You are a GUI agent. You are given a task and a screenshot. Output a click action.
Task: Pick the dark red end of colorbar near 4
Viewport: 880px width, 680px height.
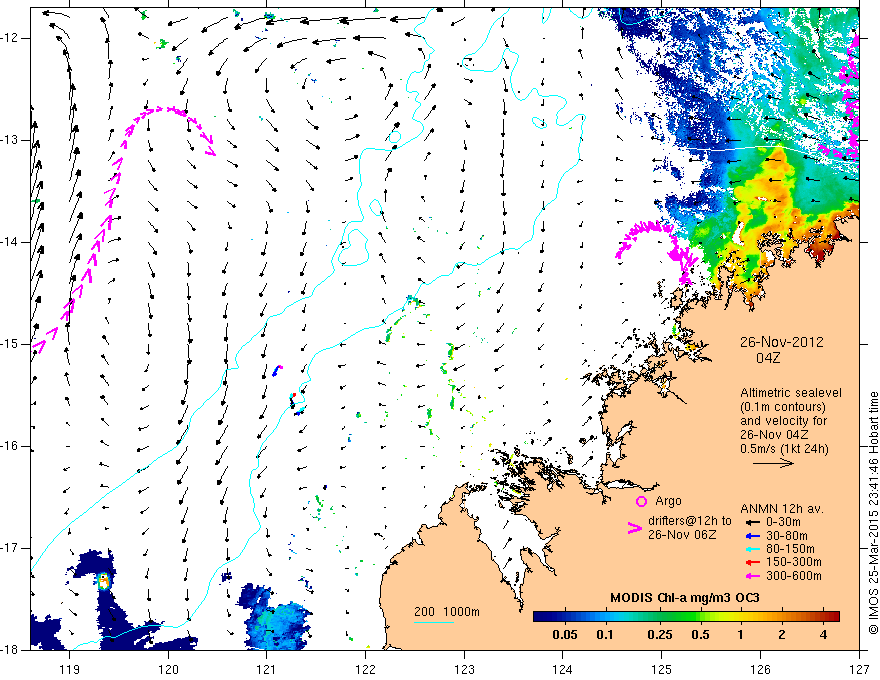click(x=832, y=617)
